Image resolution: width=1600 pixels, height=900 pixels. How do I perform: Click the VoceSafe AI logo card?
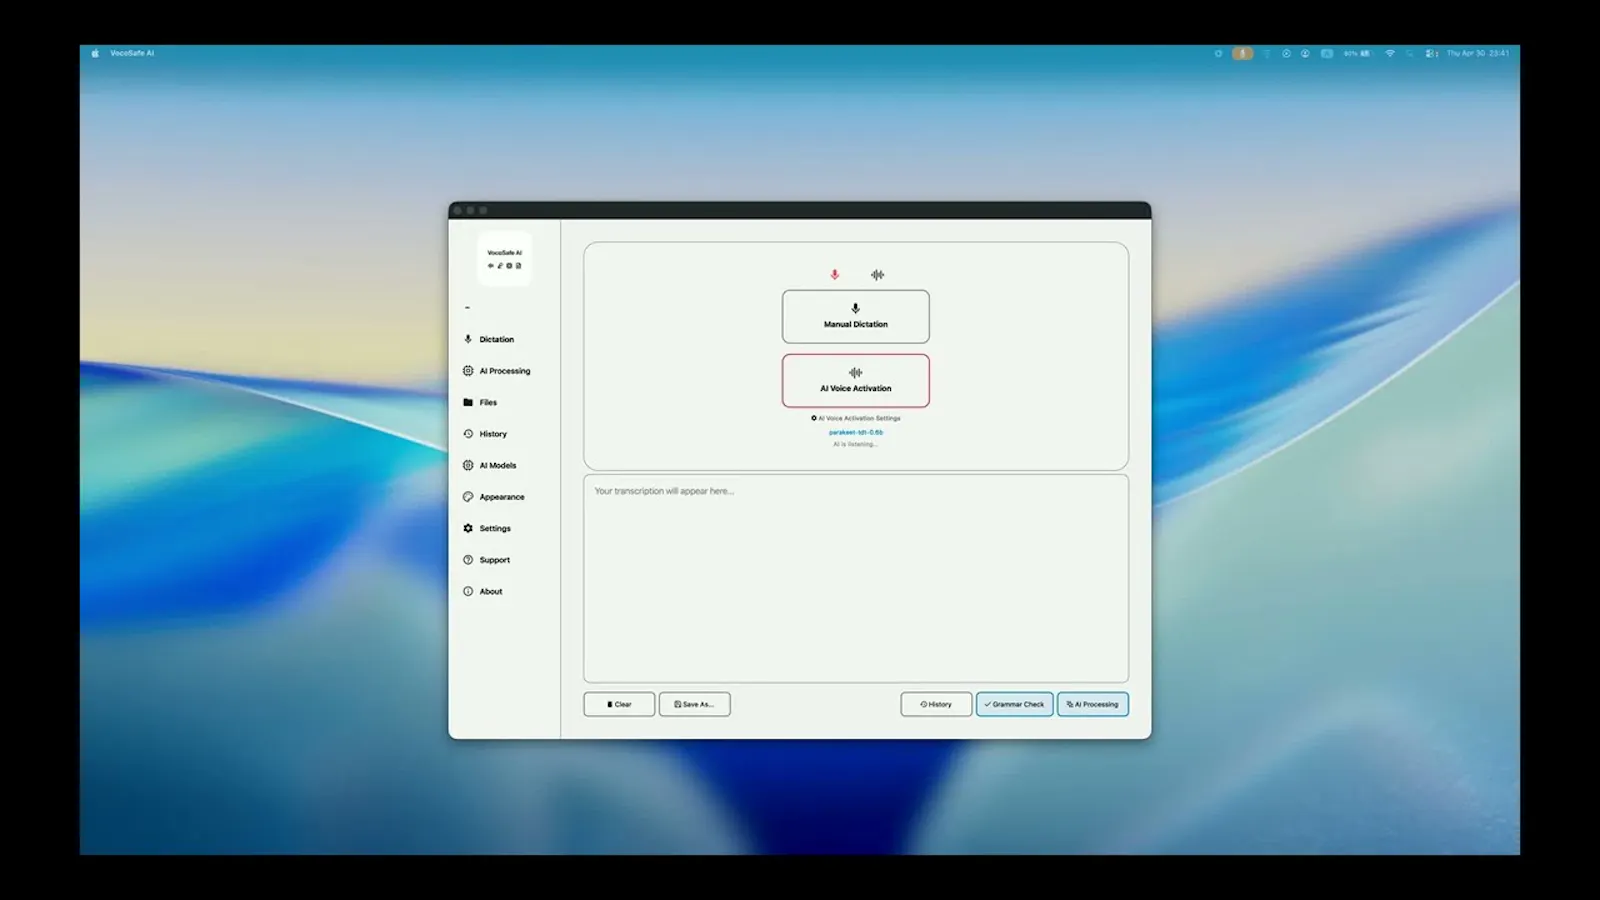pos(504,259)
